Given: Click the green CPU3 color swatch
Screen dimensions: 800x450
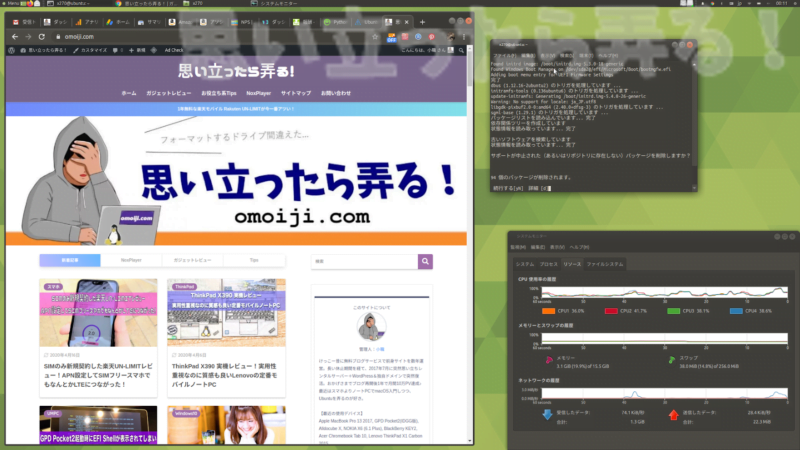Looking at the screenshot, I should (673, 311).
